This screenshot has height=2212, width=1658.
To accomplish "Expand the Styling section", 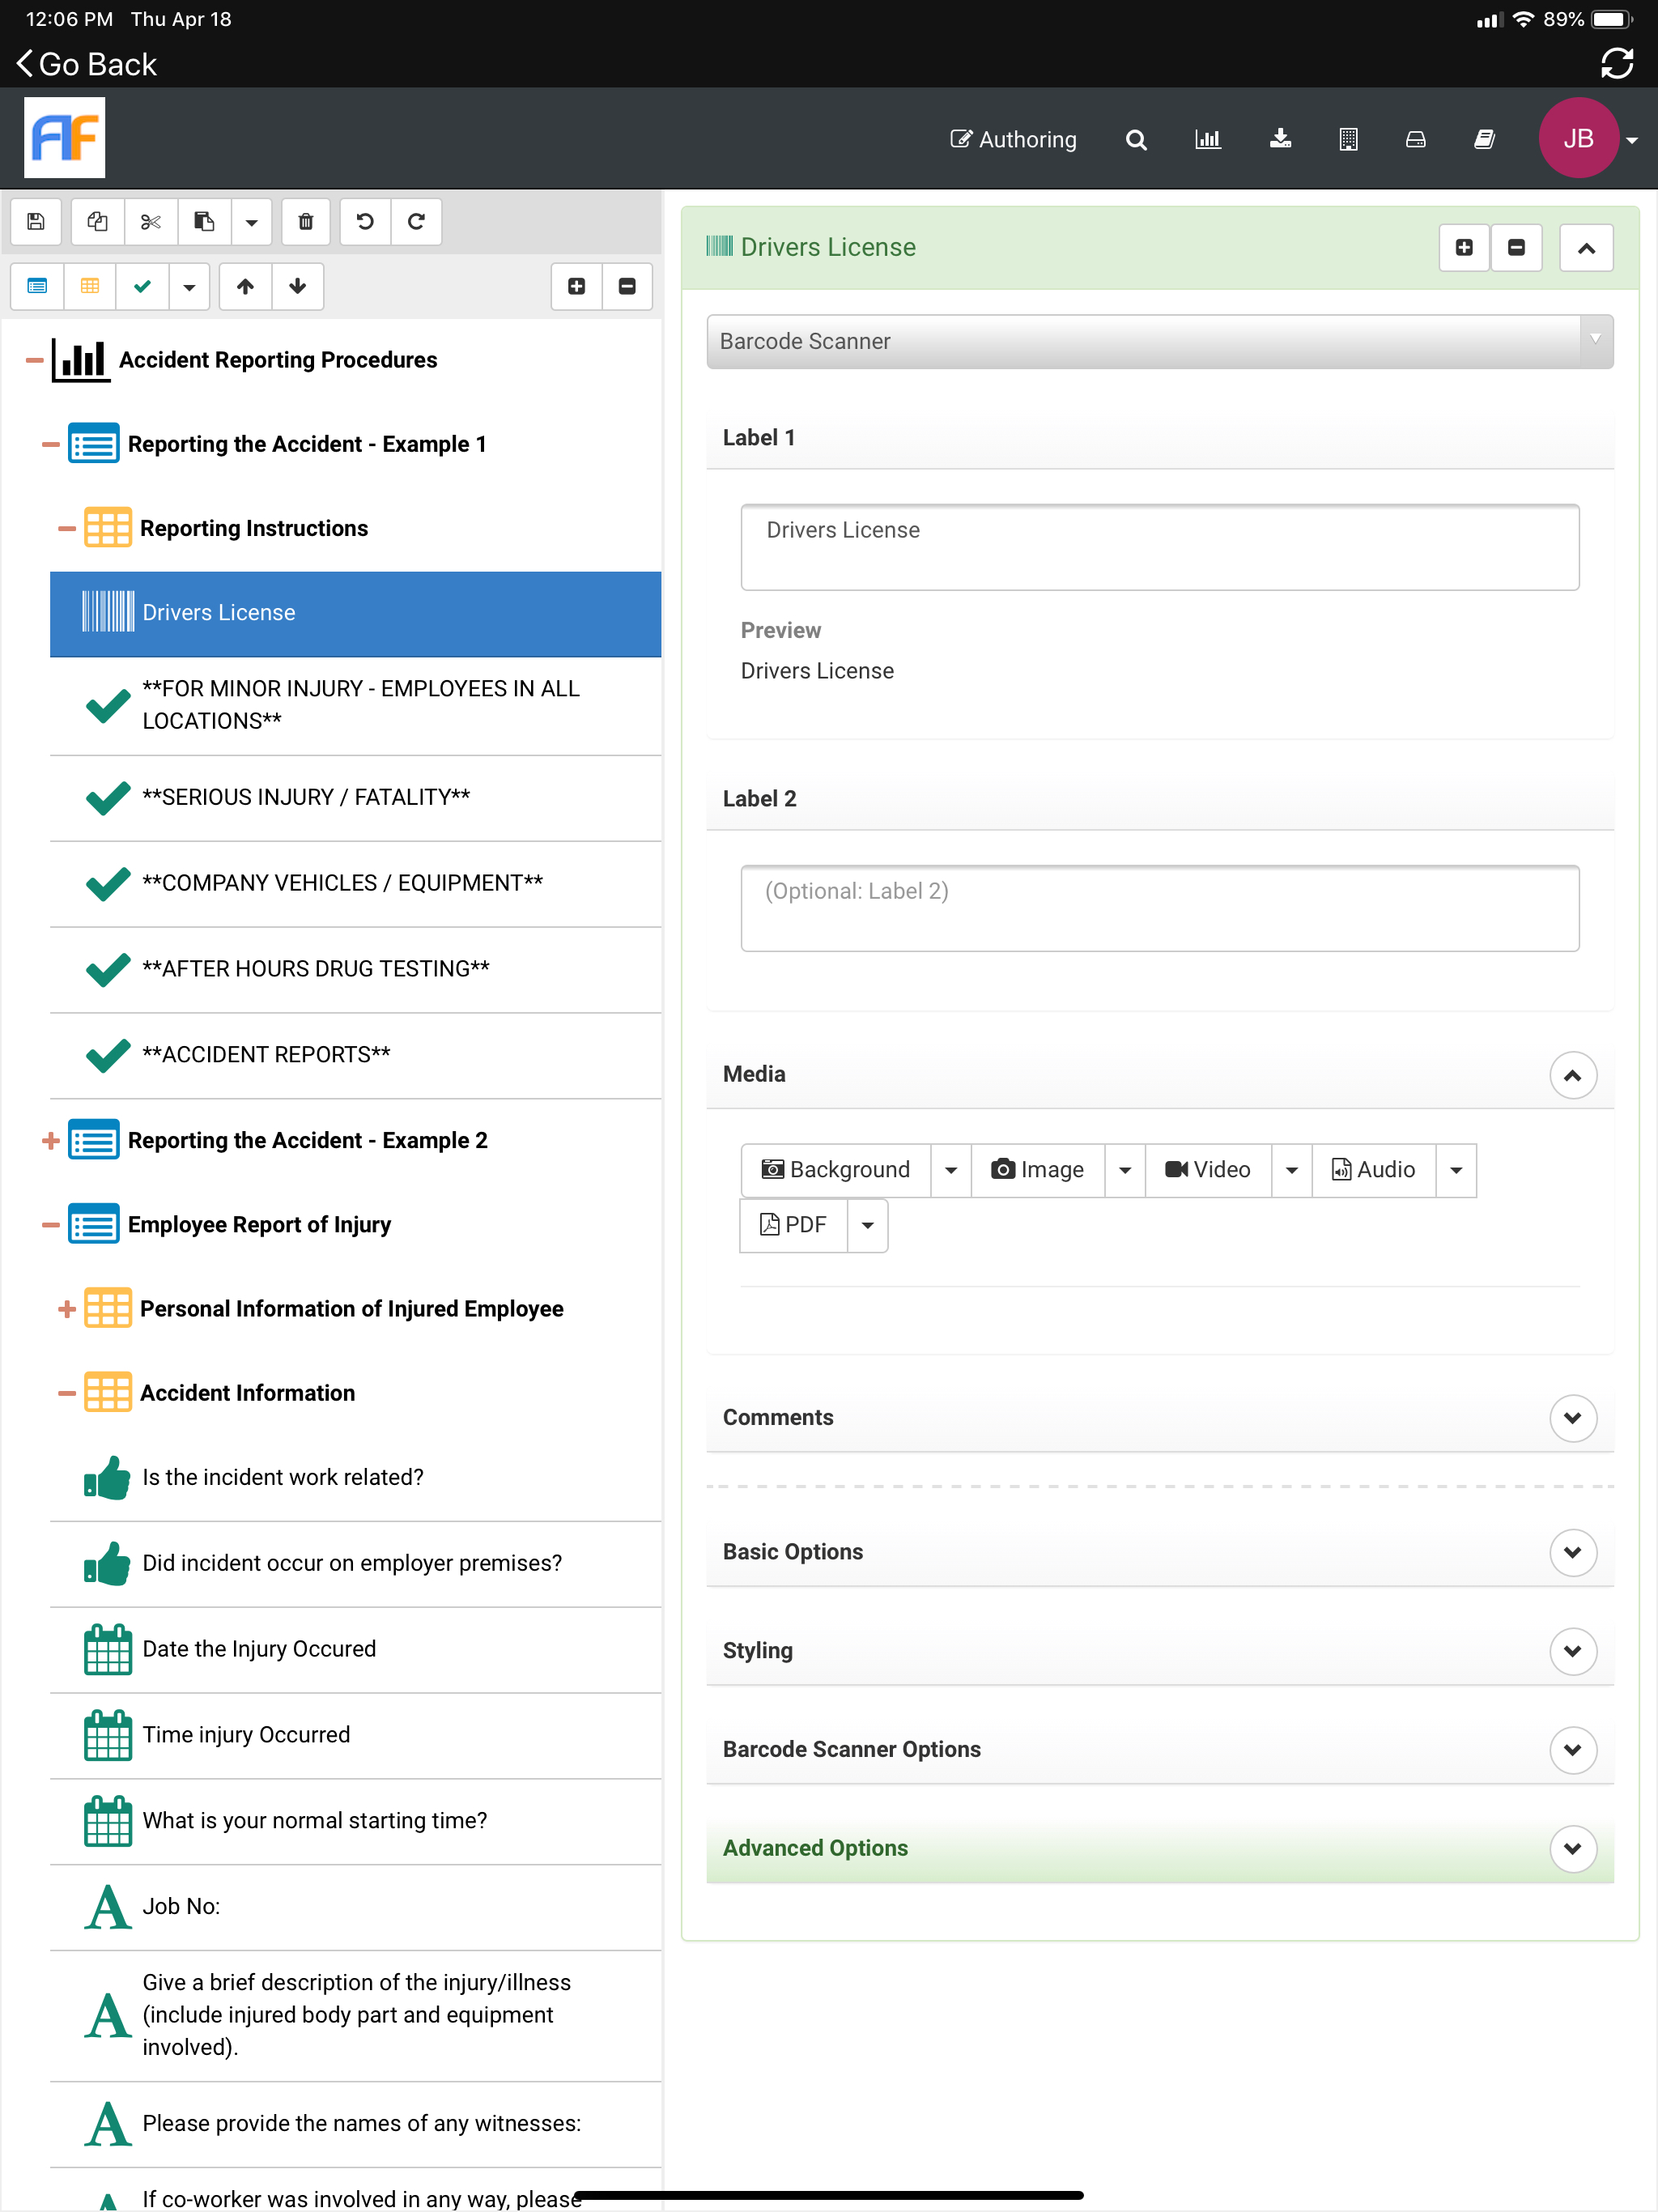I will (1572, 1652).
